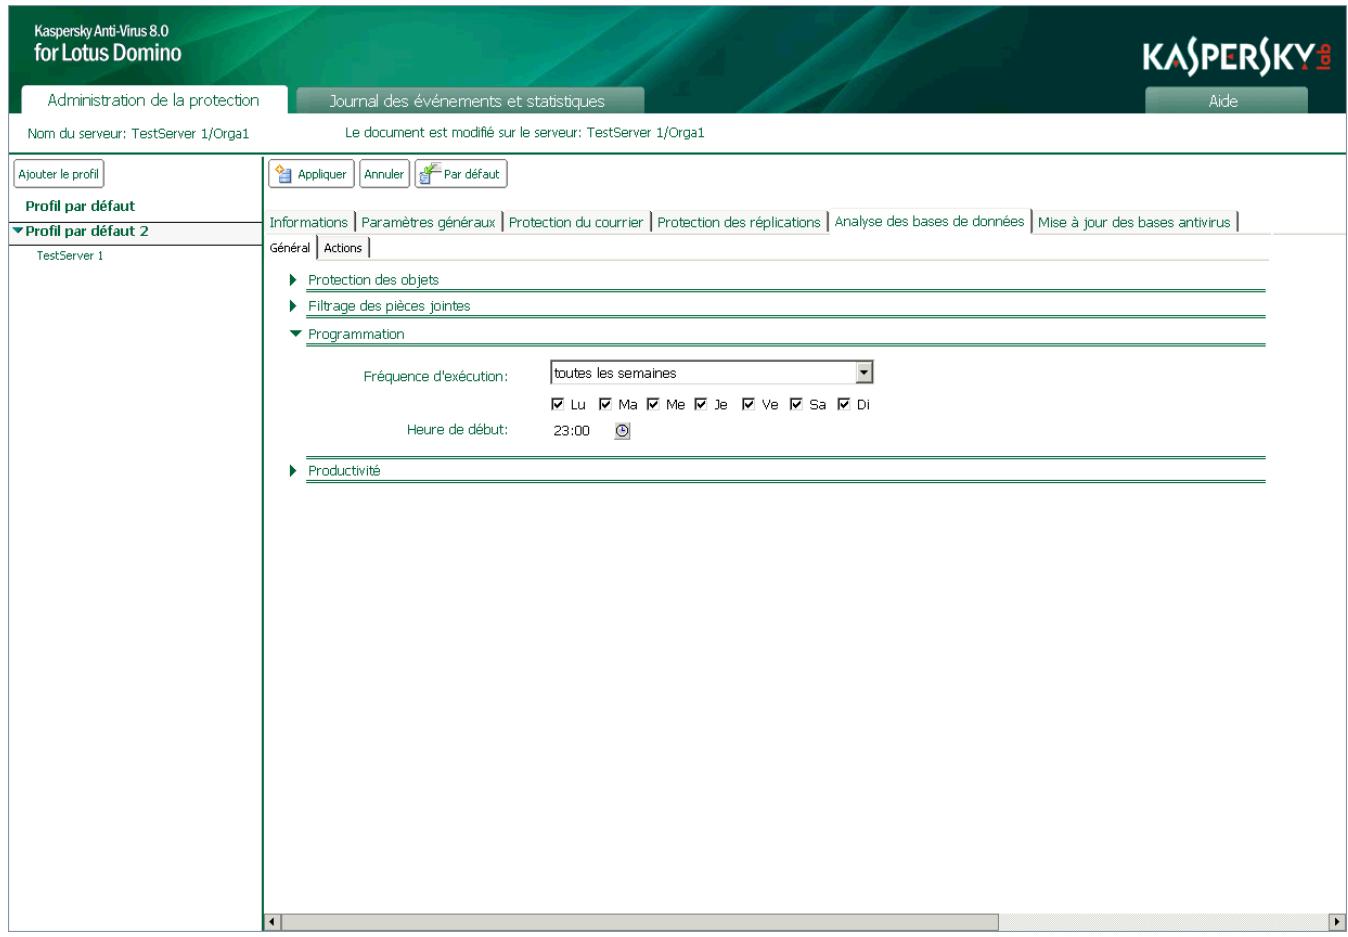Toggle the Me checkbox off

tap(651, 405)
